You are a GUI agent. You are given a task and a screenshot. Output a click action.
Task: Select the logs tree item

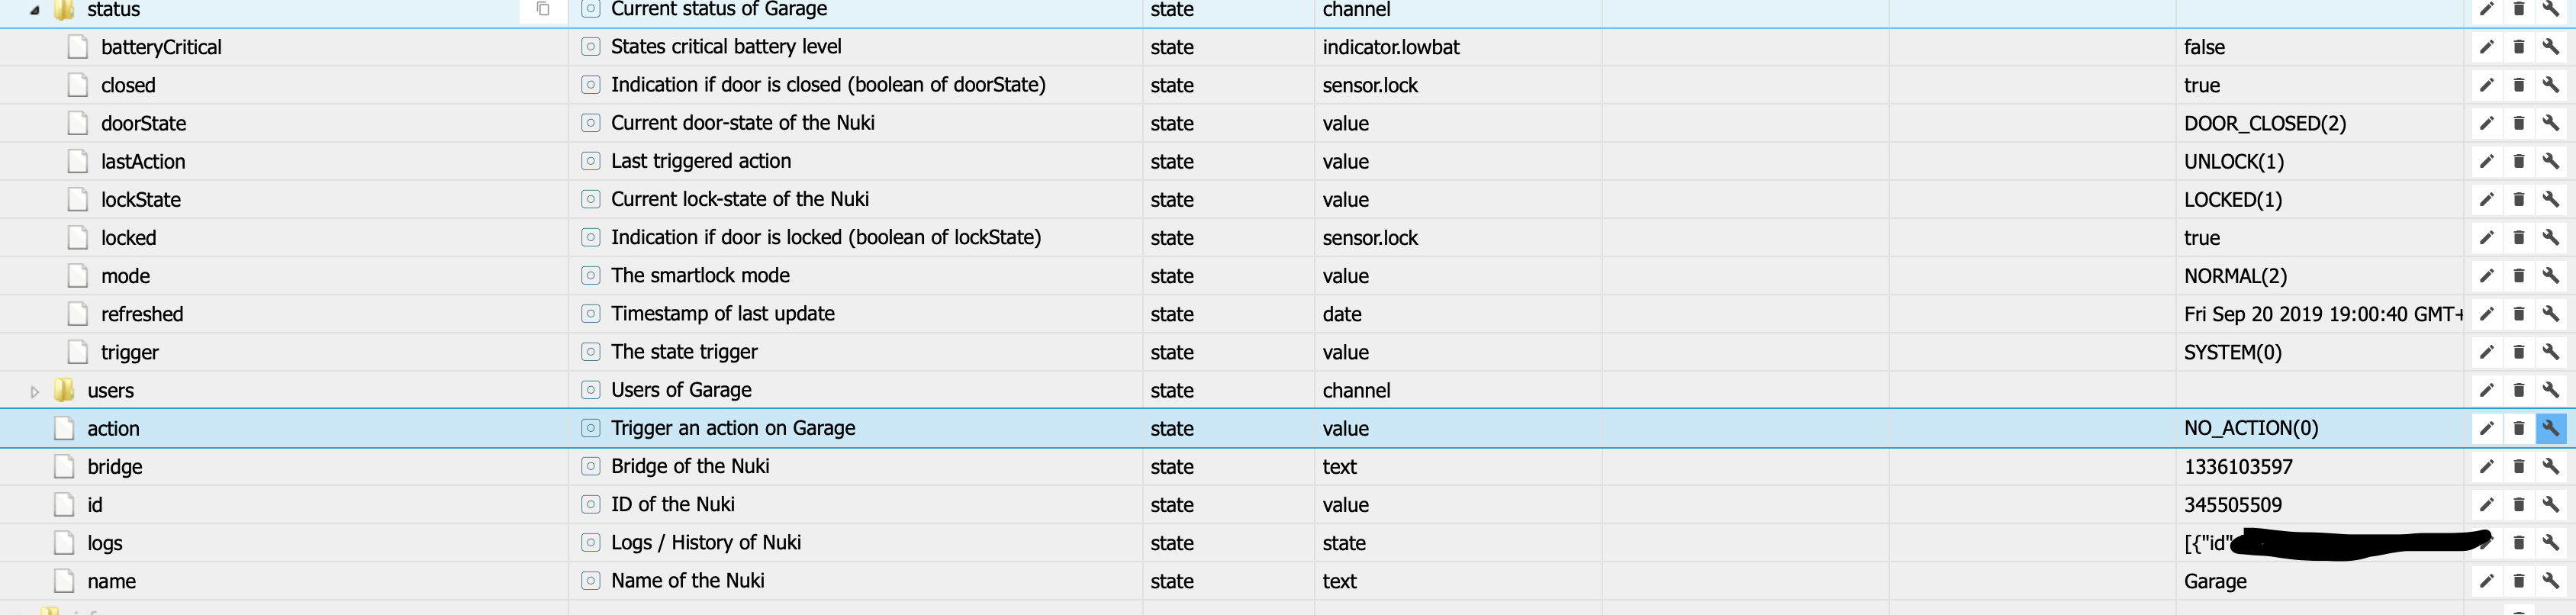coord(104,543)
